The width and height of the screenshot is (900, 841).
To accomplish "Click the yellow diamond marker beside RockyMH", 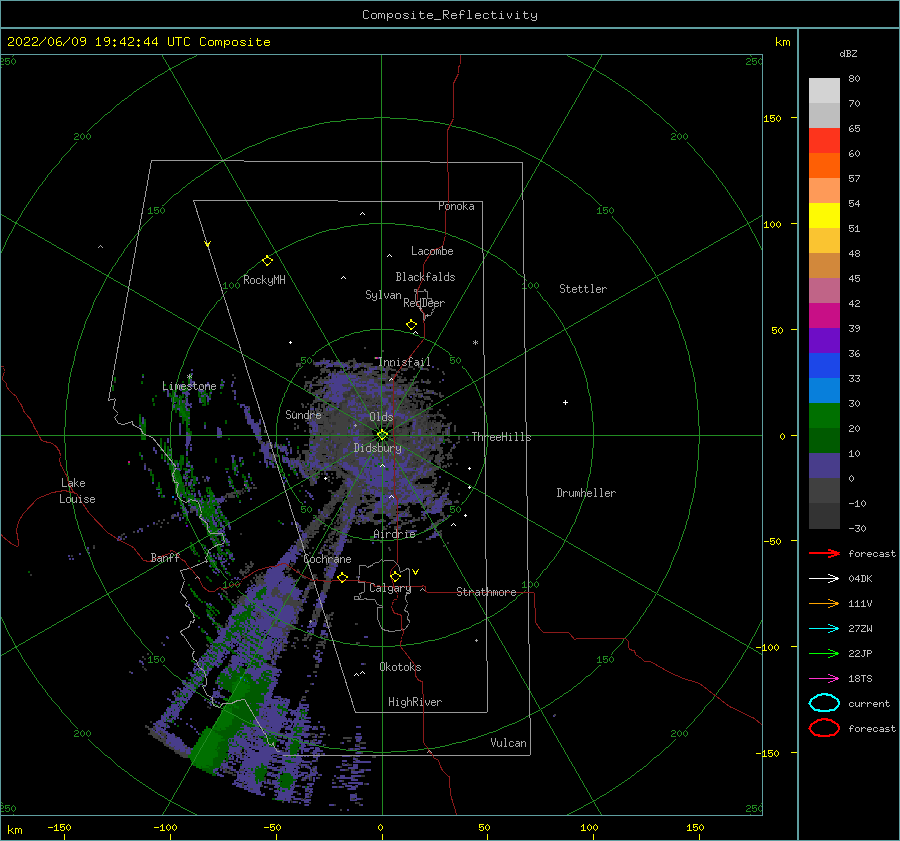I will 267,261.
